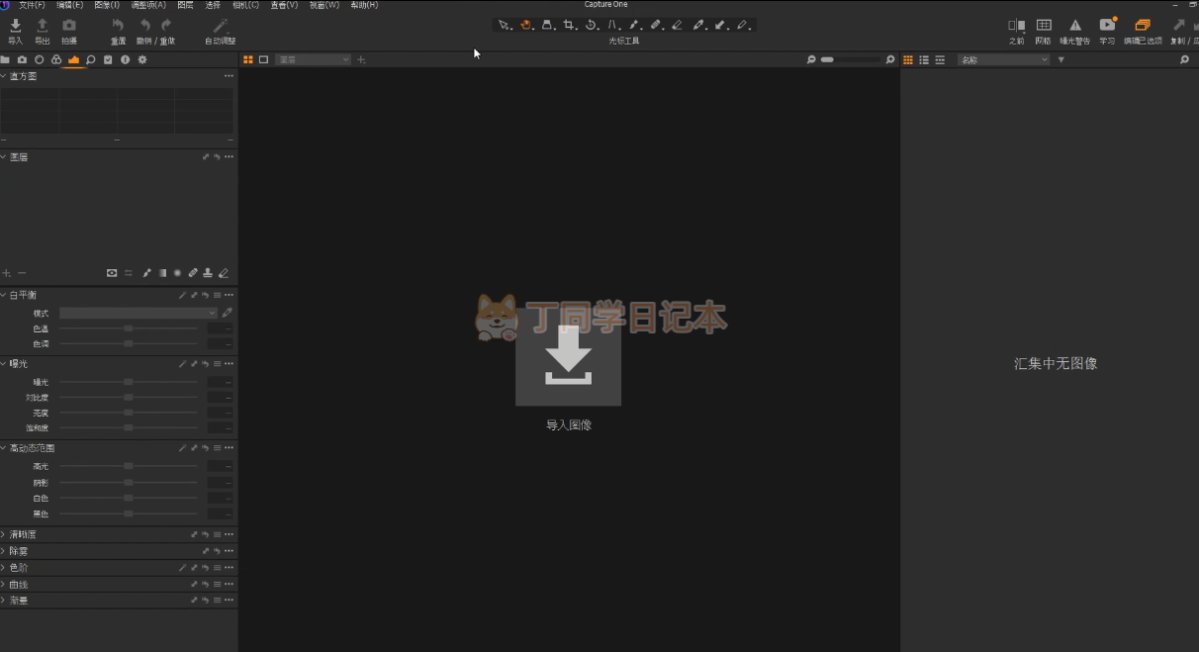The height and width of the screenshot is (652, 1199).
Task: Expand the Clarity (清晰度) panel
Action: (x=4, y=534)
